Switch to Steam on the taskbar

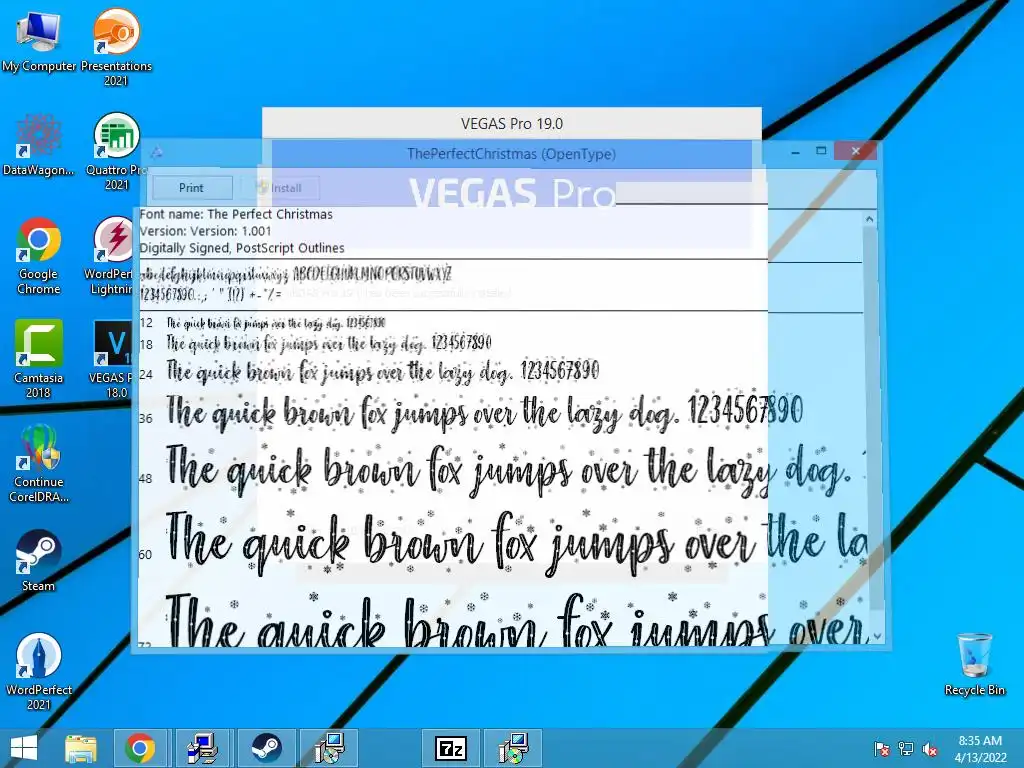pyautogui.click(x=266, y=748)
